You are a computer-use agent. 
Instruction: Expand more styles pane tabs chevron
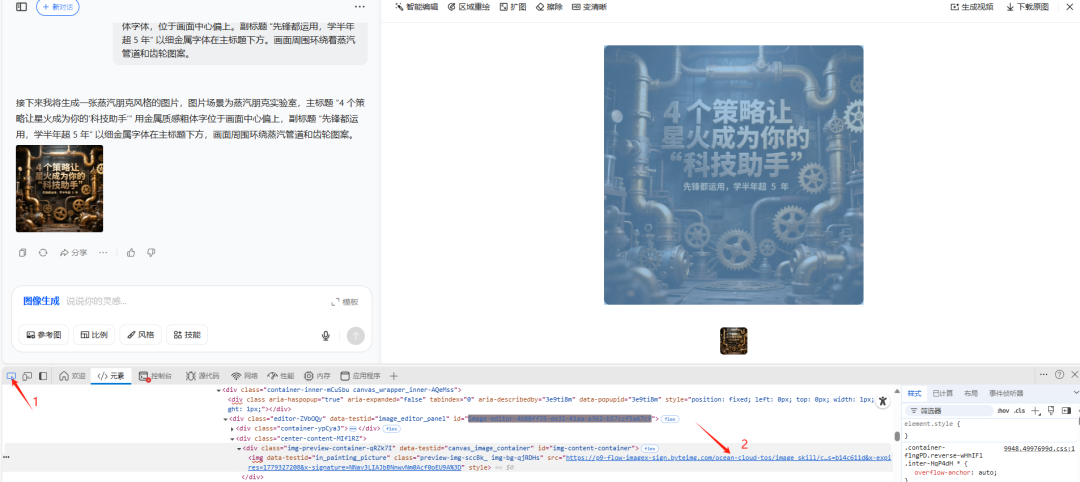[1076, 392]
